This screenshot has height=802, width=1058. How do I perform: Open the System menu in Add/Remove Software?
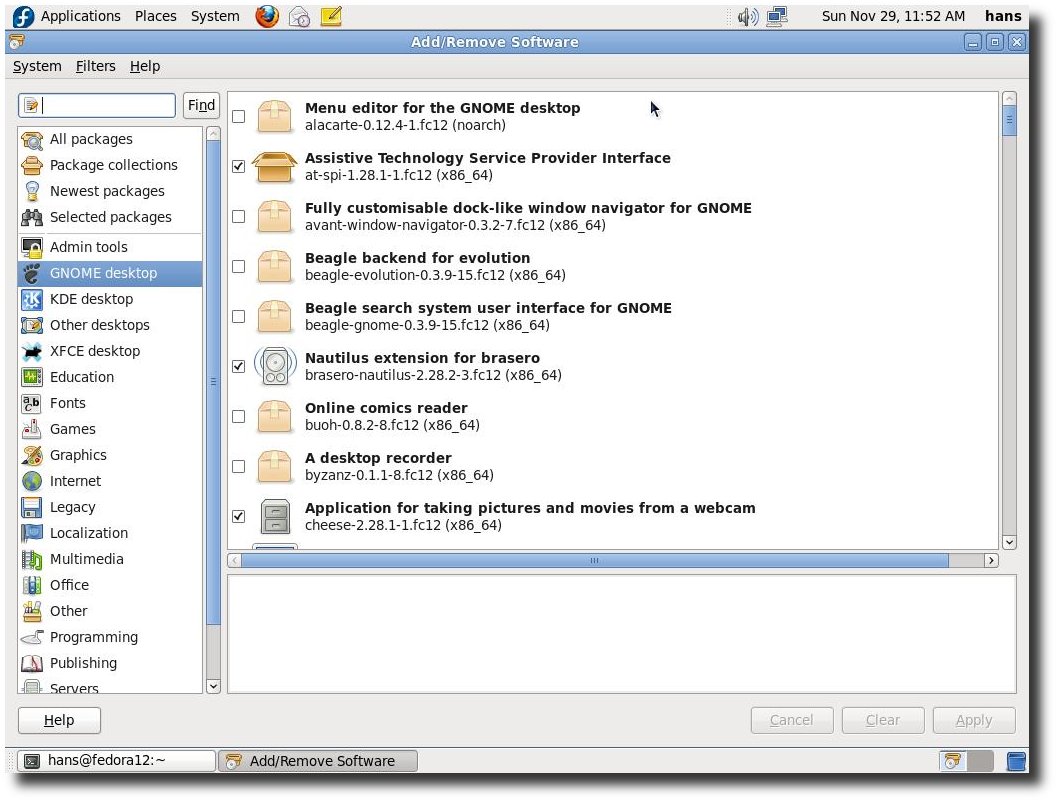coord(37,66)
